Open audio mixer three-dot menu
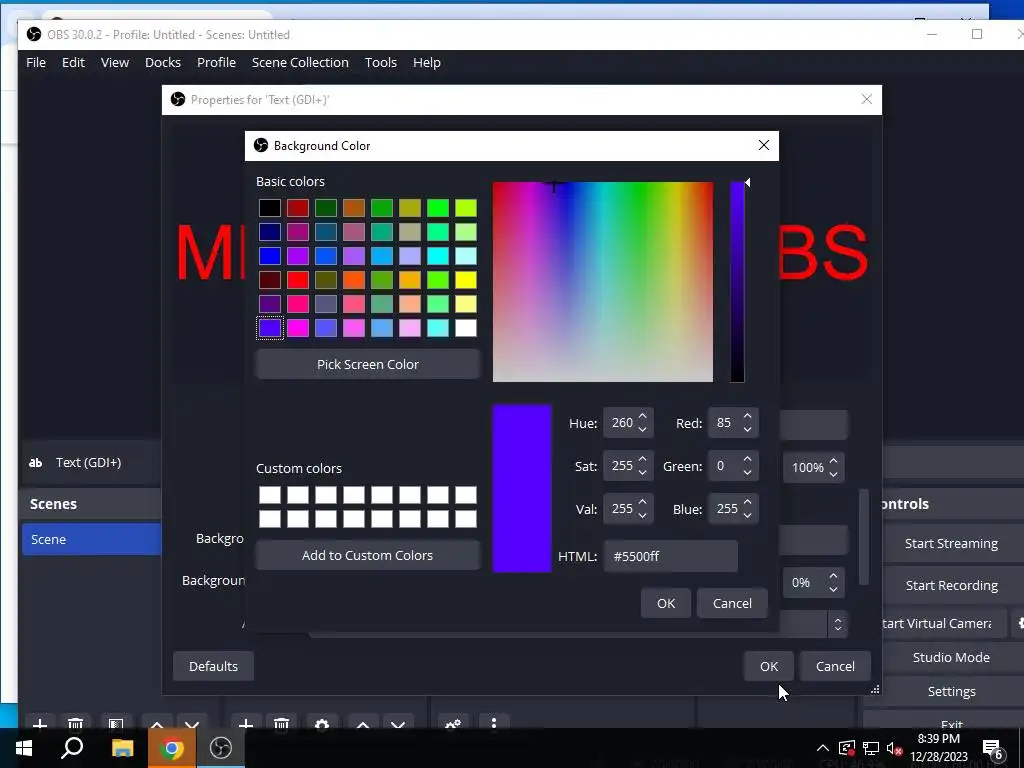The height and width of the screenshot is (768, 1024). tap(494, 724)
